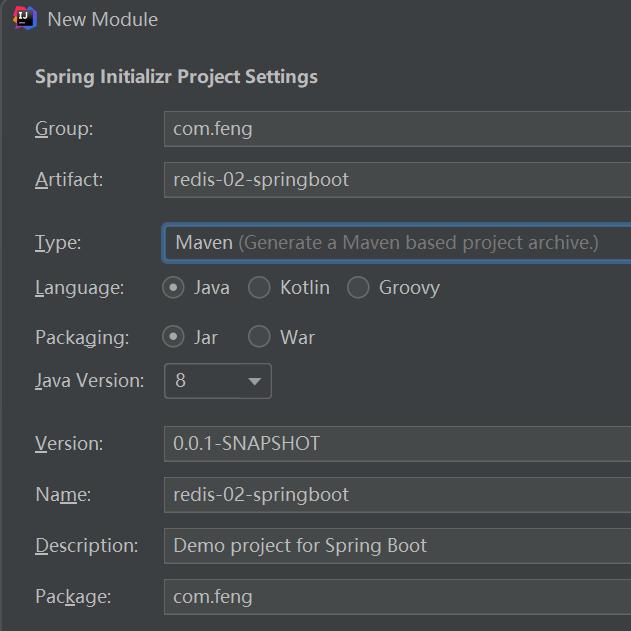This screenshot has height=631, width=631.
Task: Expand the Java Version dropdown
Action: point(217,381)
